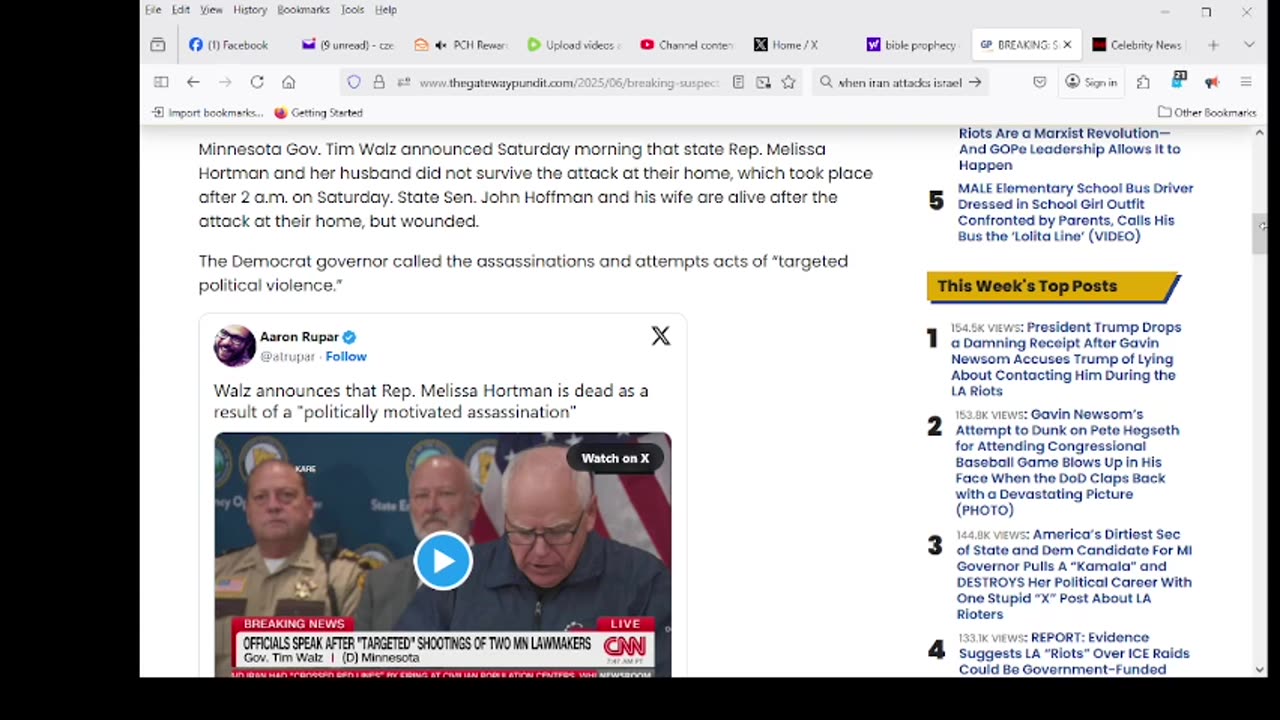Open a new browser tab
The height and width of the screenshot is (720, 1280).
1213,45
